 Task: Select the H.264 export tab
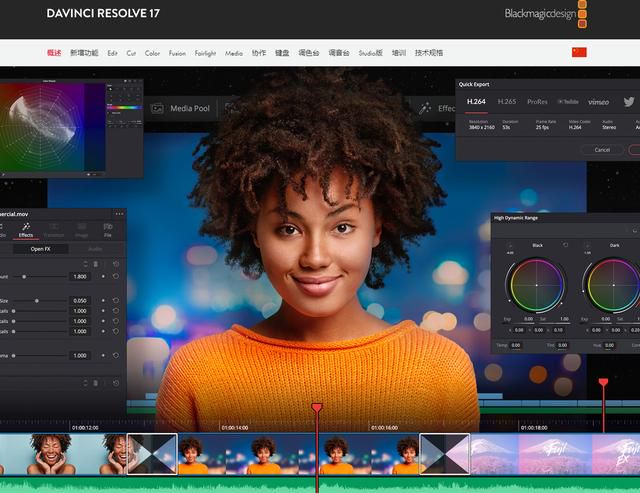pyautogui.click(x=476, y=102)
